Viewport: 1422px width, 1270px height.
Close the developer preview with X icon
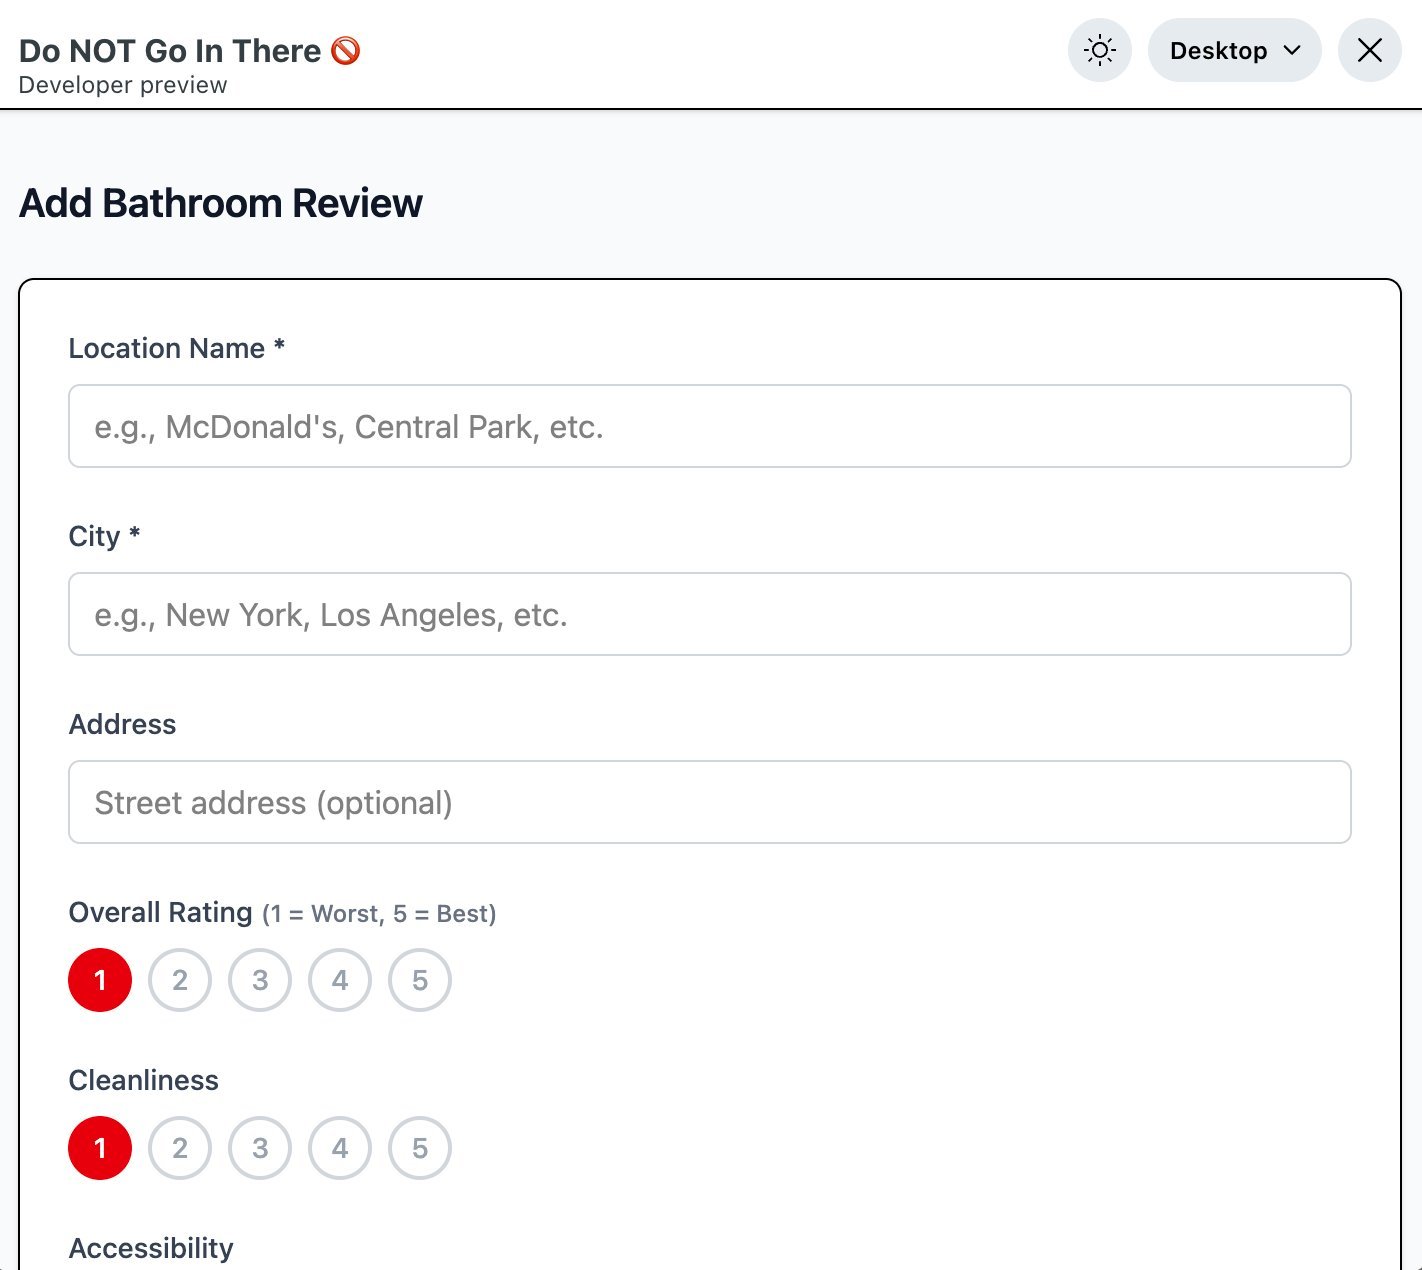tap(1369, 50)
